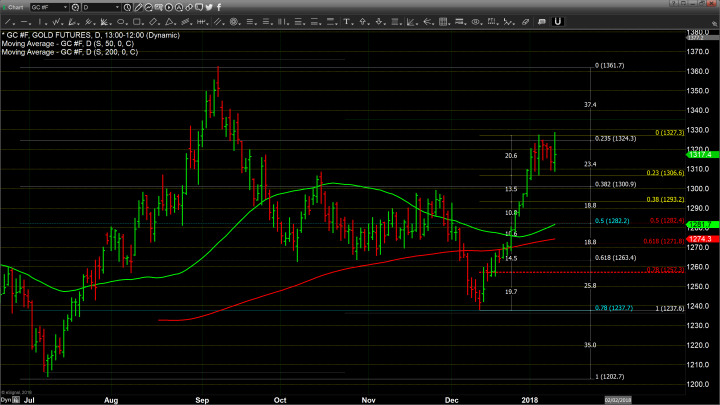Click the symbol search icon
The image size is (720, 405).
point(75,7)
